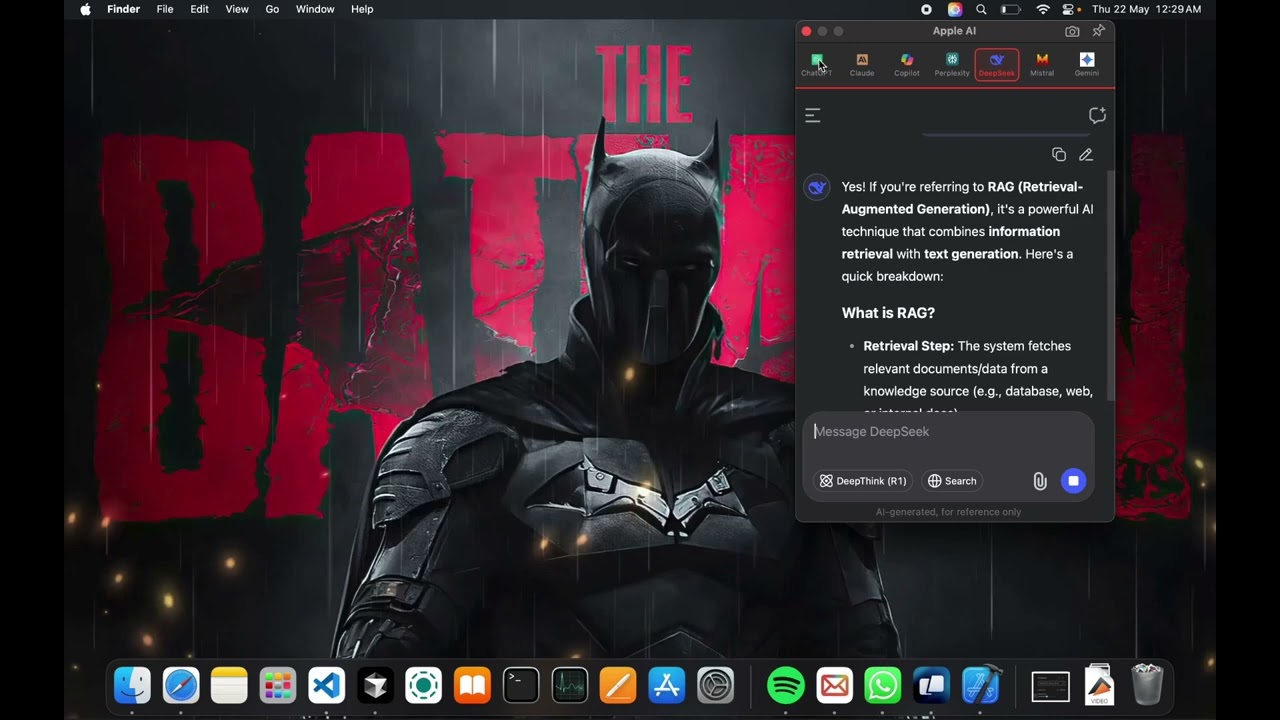The width and height of the screenshot is (1280, 720).
Task: Launch Safari from the Dock
Action: pyautogui.click(x=181, y=685)
